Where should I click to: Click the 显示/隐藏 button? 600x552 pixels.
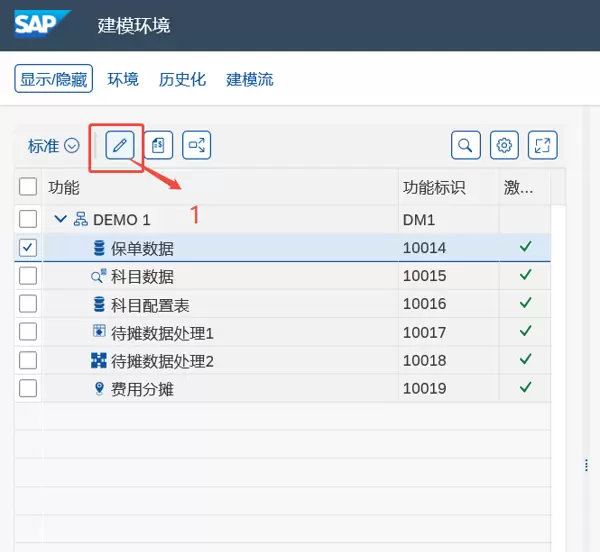tap(53, 79)
